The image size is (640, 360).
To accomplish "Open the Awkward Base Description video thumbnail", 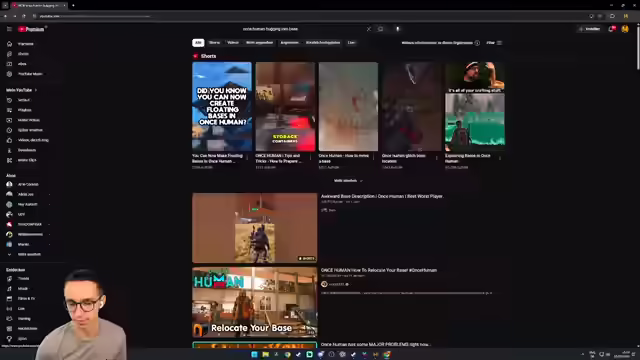I will (254, 228).
